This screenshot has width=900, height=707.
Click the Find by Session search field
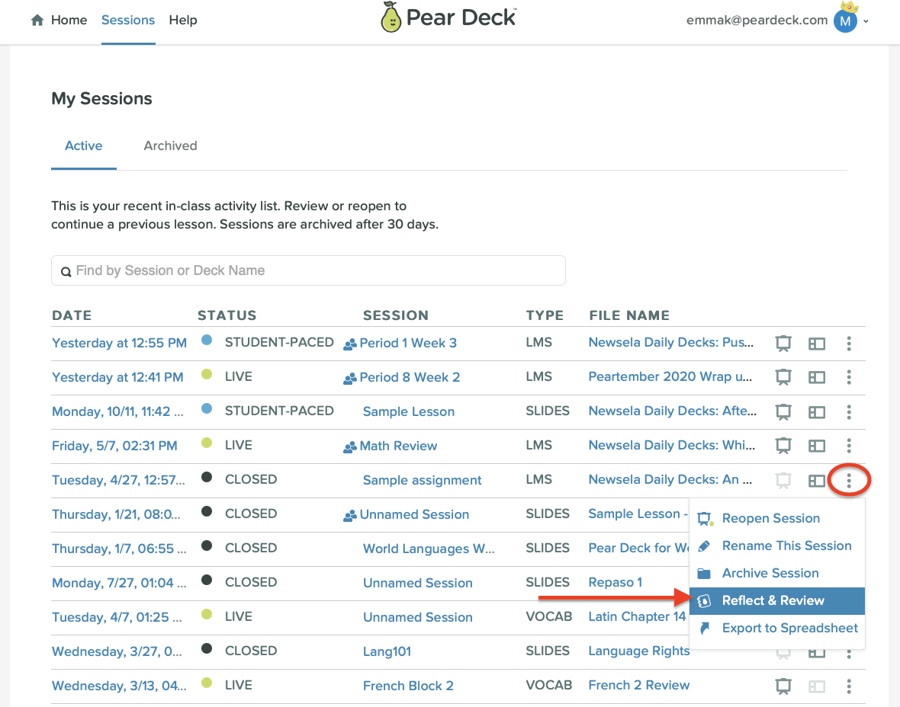308,271
